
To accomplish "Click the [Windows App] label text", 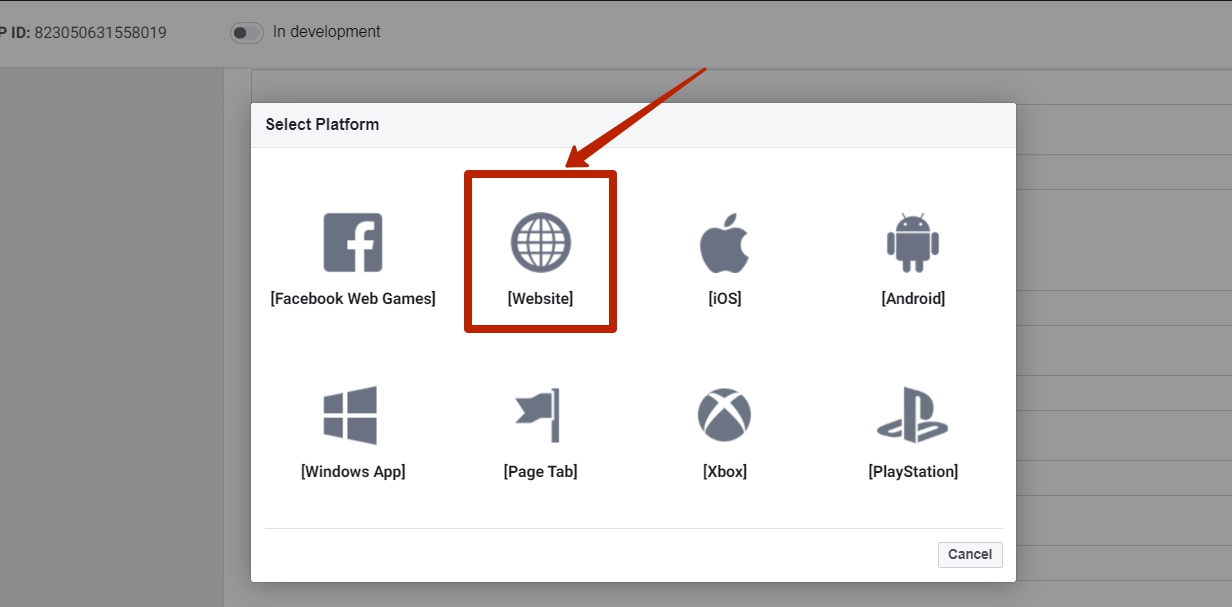I will click(353, 470).
